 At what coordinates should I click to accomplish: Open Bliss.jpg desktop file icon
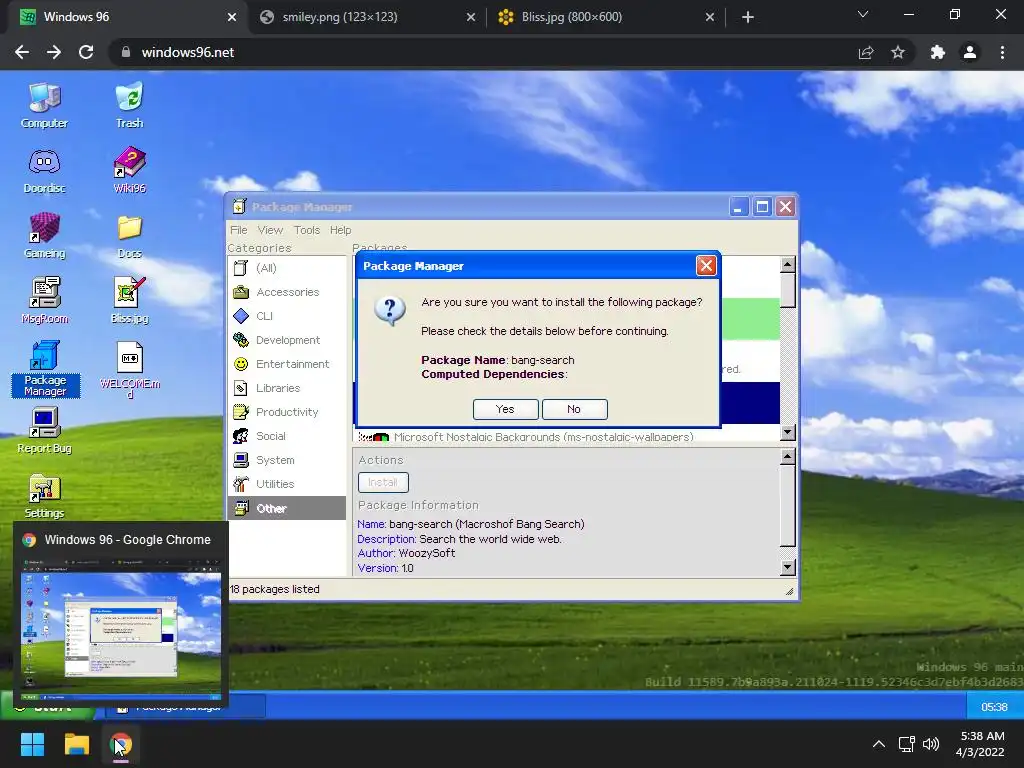pos(129,301)
